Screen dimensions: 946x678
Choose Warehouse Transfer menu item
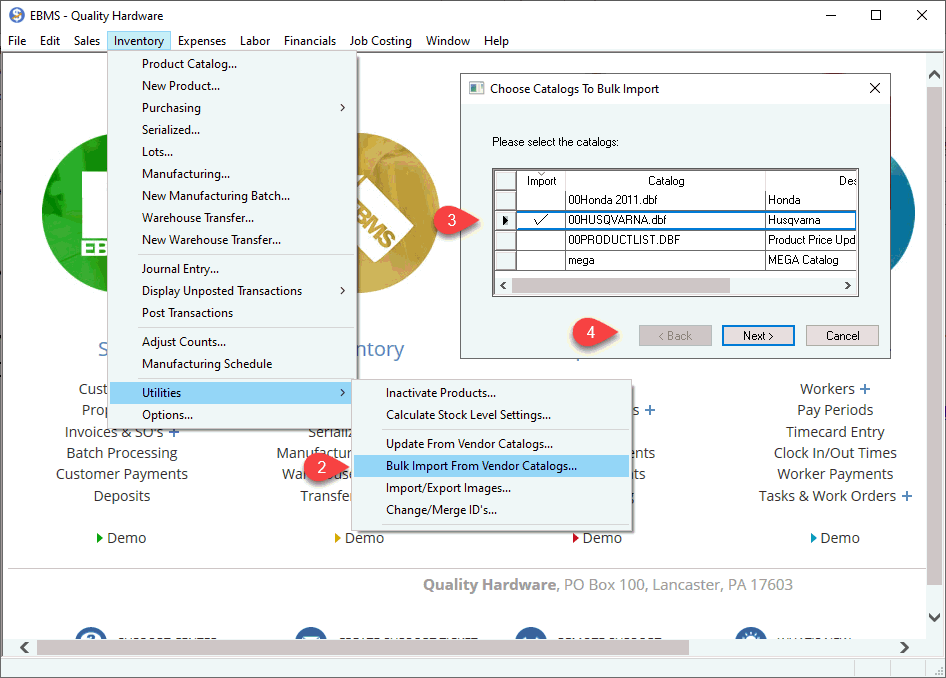pos(232,218)
